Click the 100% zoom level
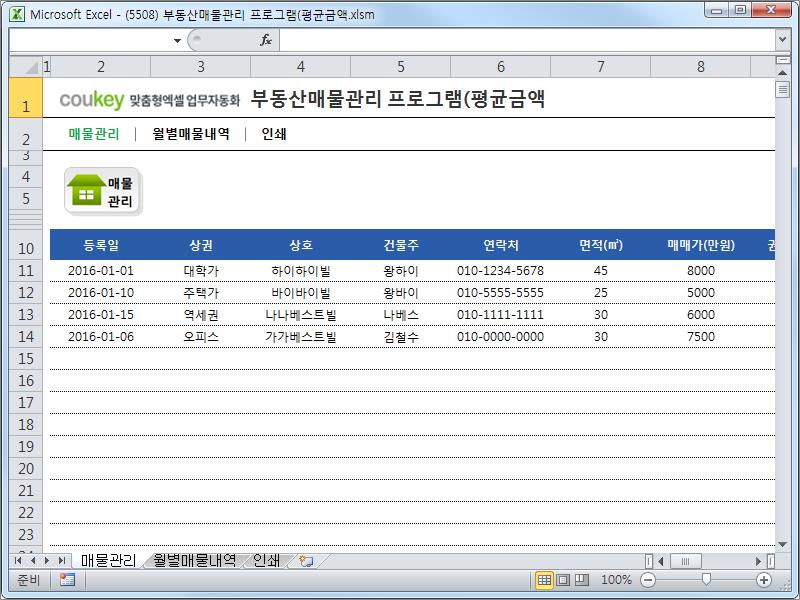 coord(616,580)
